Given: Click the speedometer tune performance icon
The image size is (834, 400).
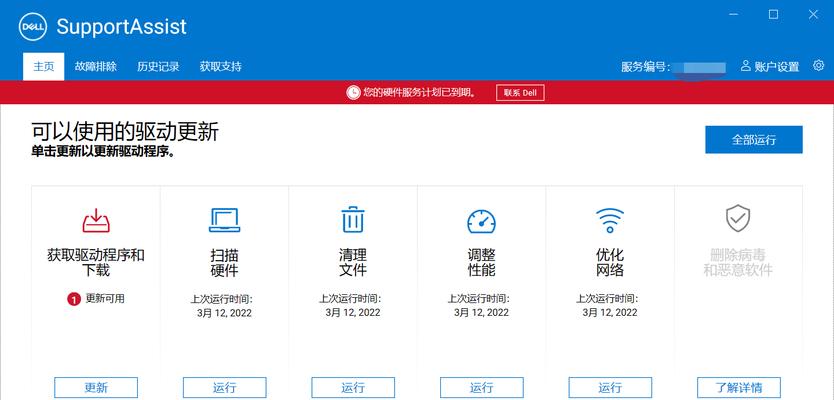Looking at the screenshot, I should [x=481, y=221].
